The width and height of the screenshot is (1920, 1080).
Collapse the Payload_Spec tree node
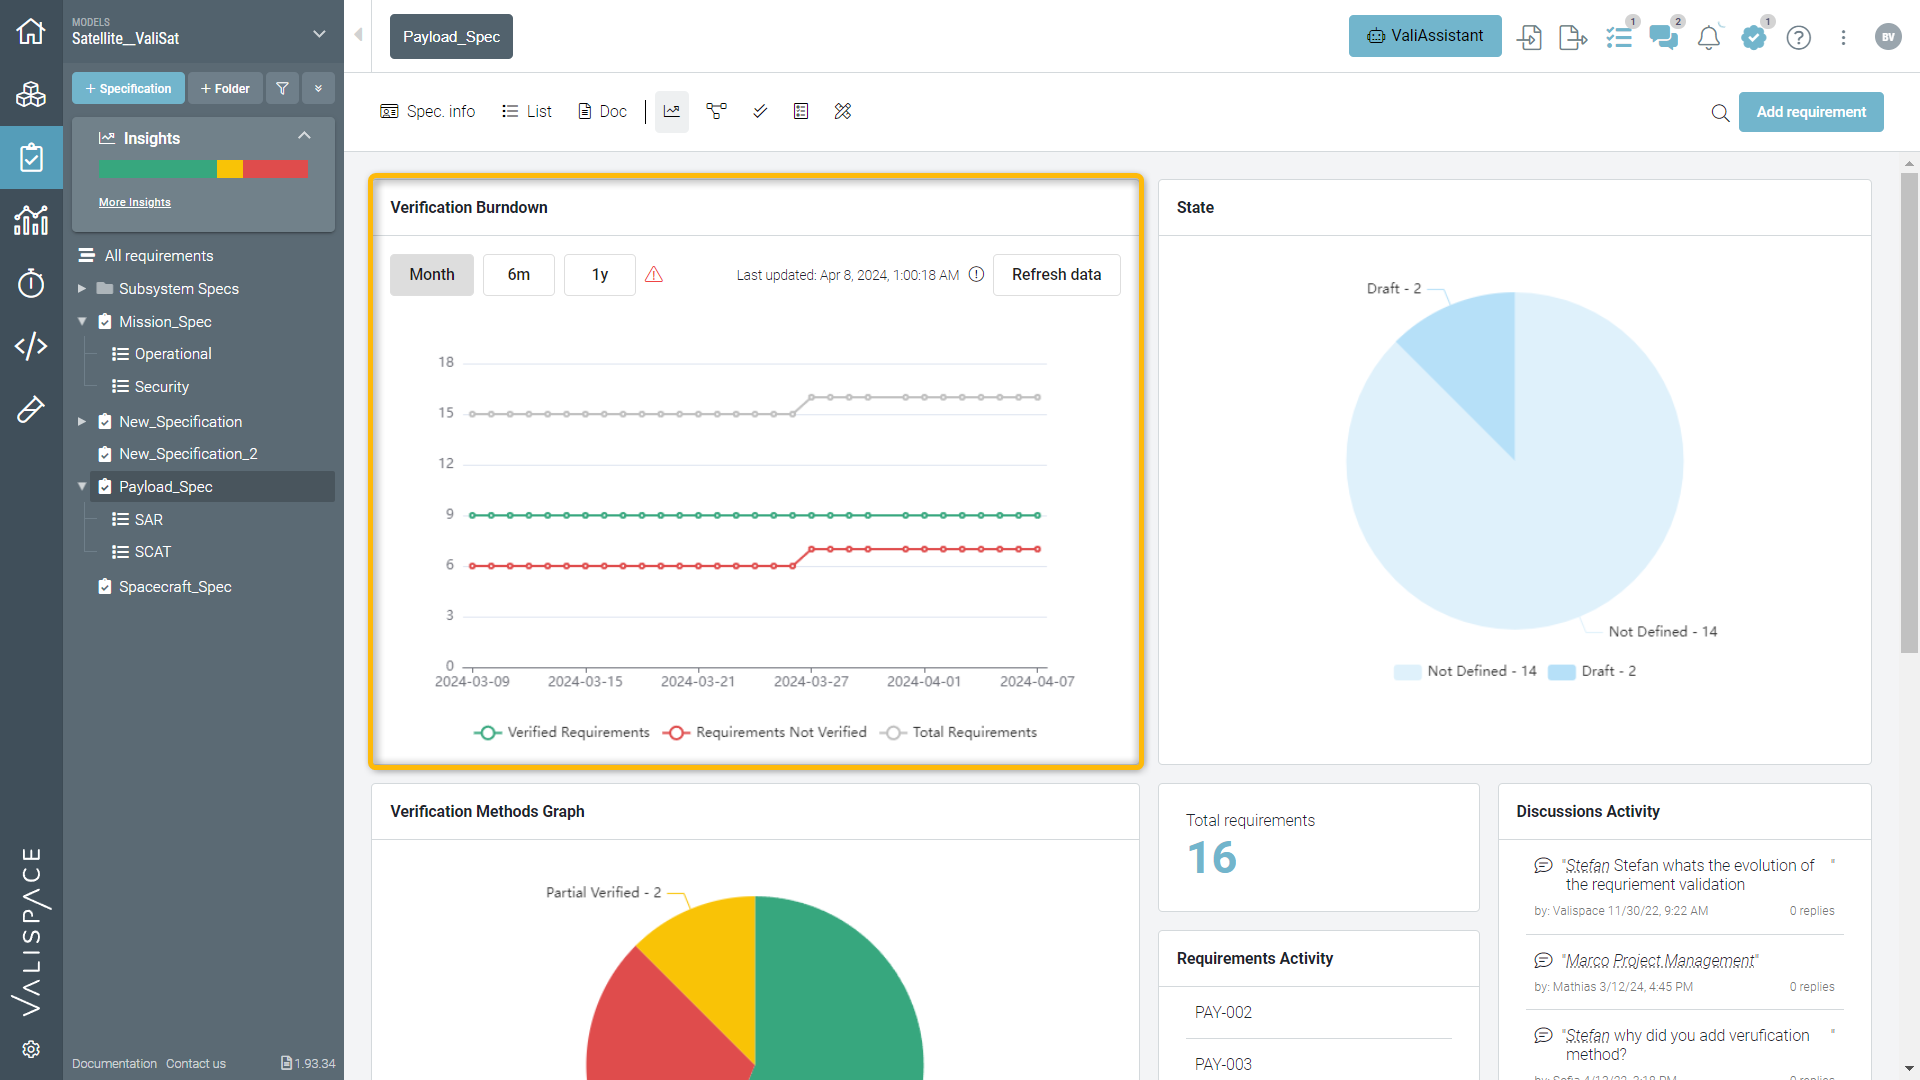[82, 487]
